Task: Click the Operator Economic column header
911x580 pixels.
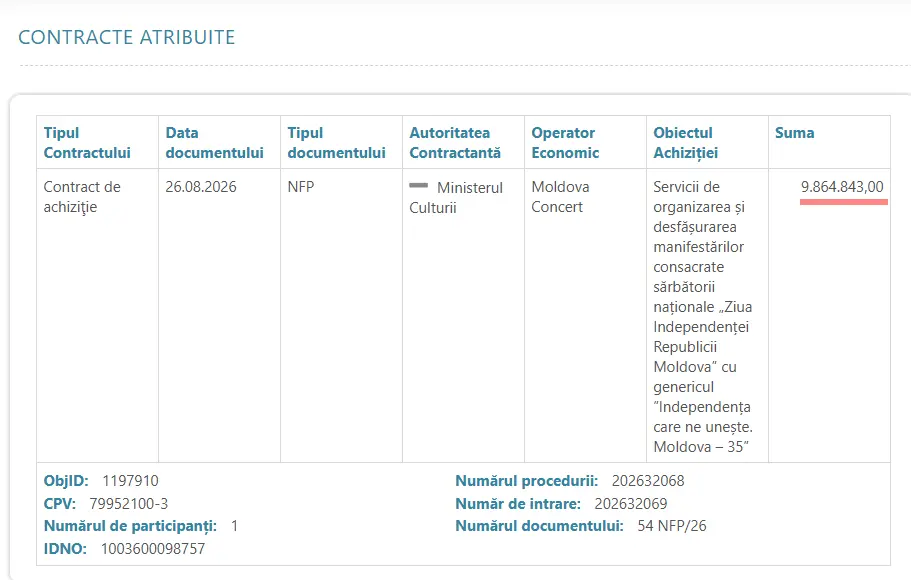Action: (x=565, y=142)
